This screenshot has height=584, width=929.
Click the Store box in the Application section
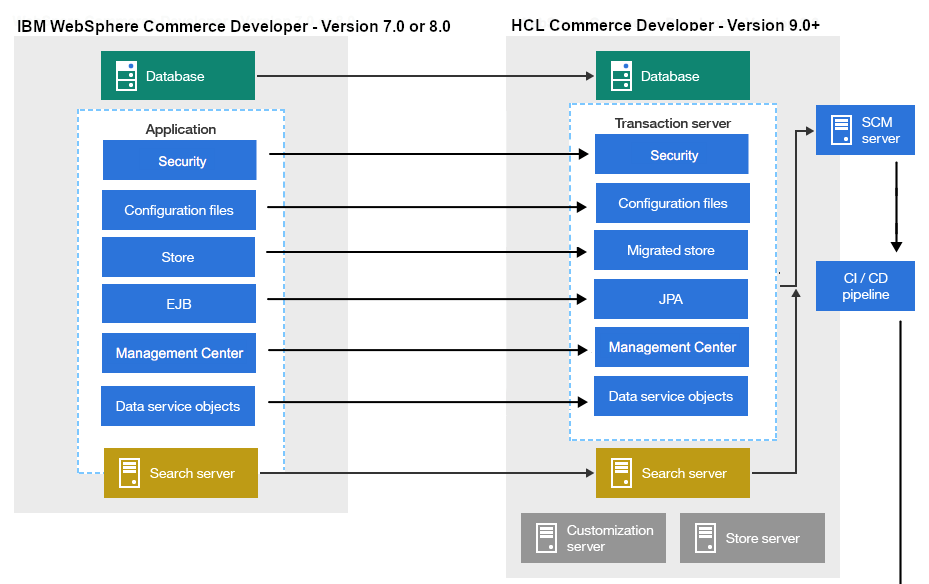click(x=178, y=257)
